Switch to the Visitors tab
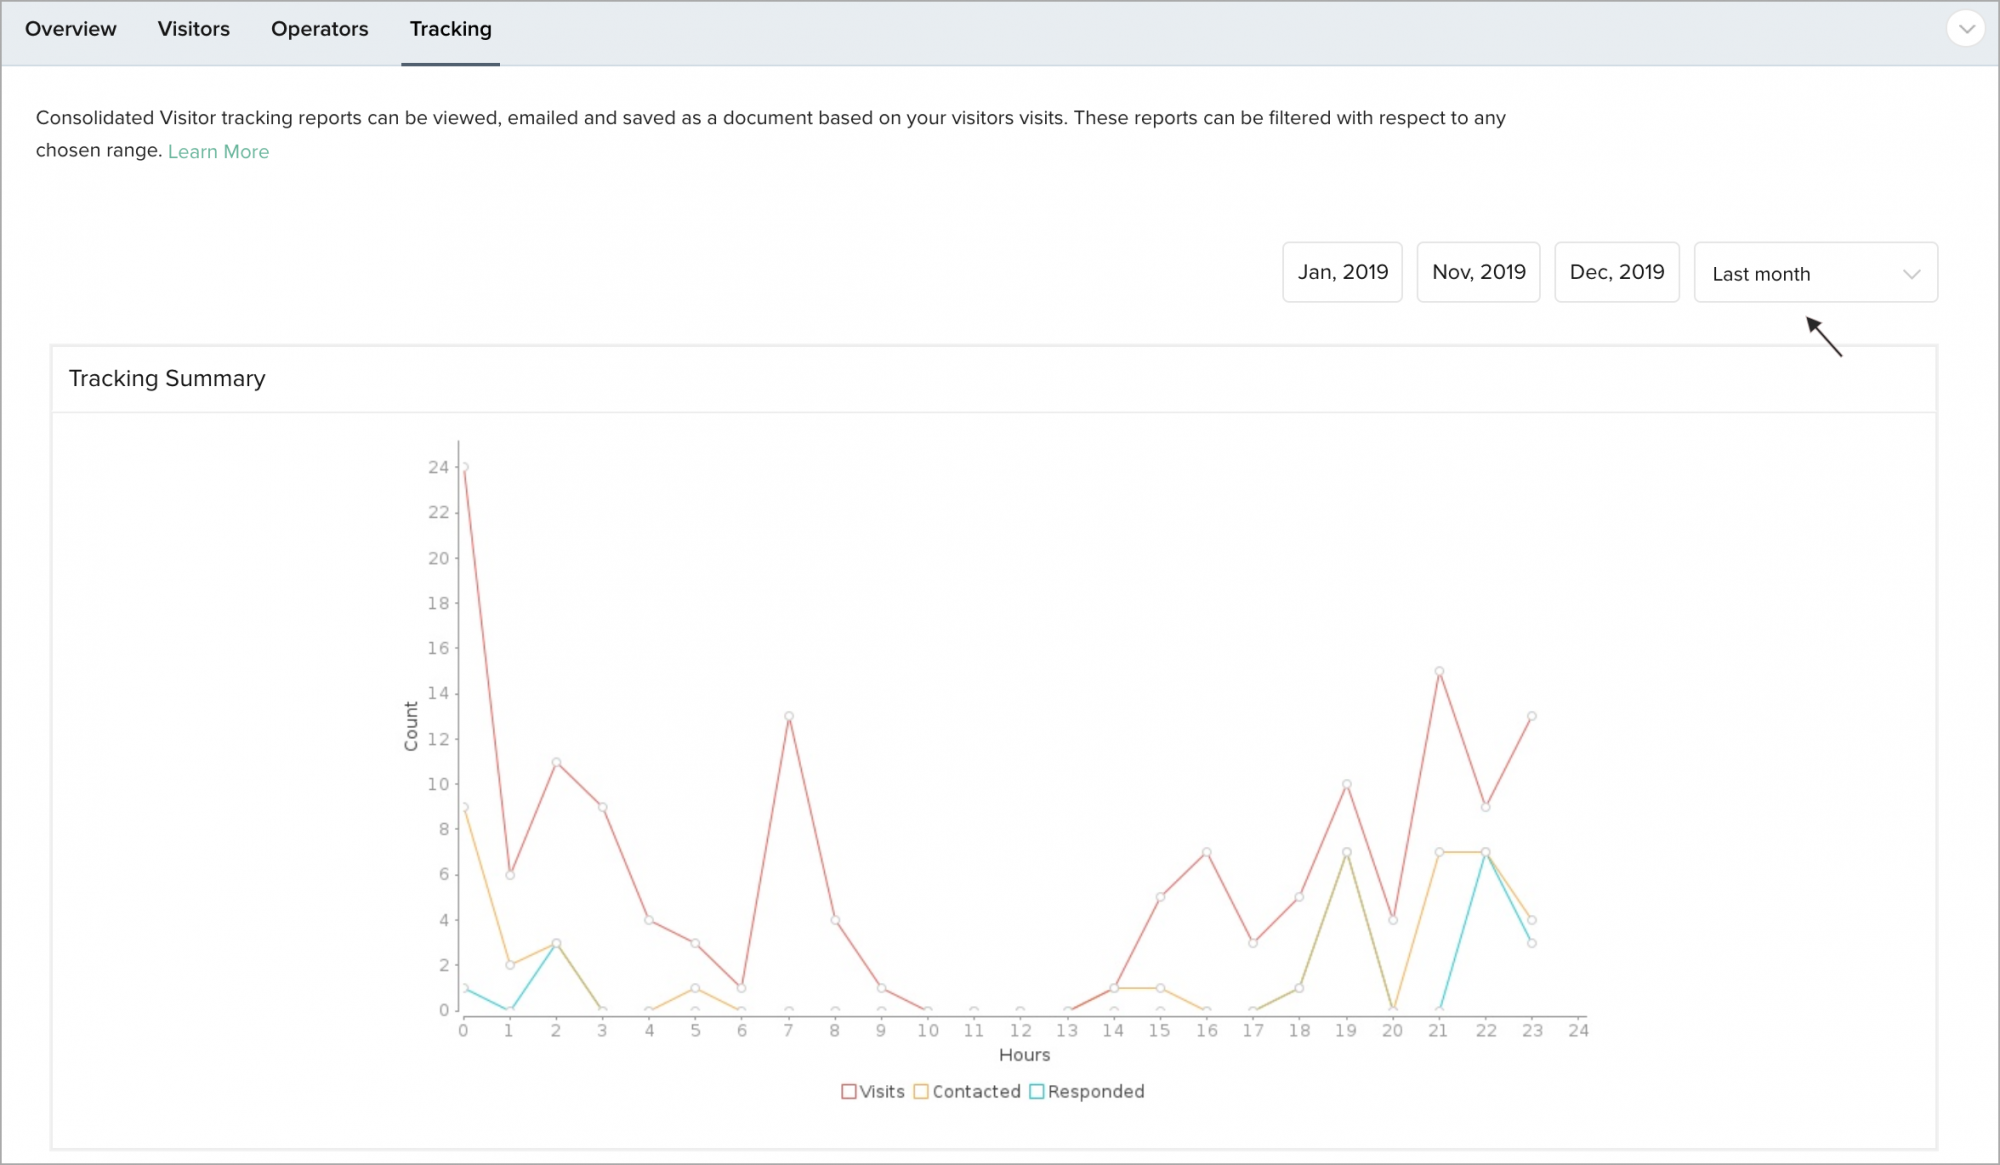This screenshot has width=2000, height=1165. [x=193, y=29]
